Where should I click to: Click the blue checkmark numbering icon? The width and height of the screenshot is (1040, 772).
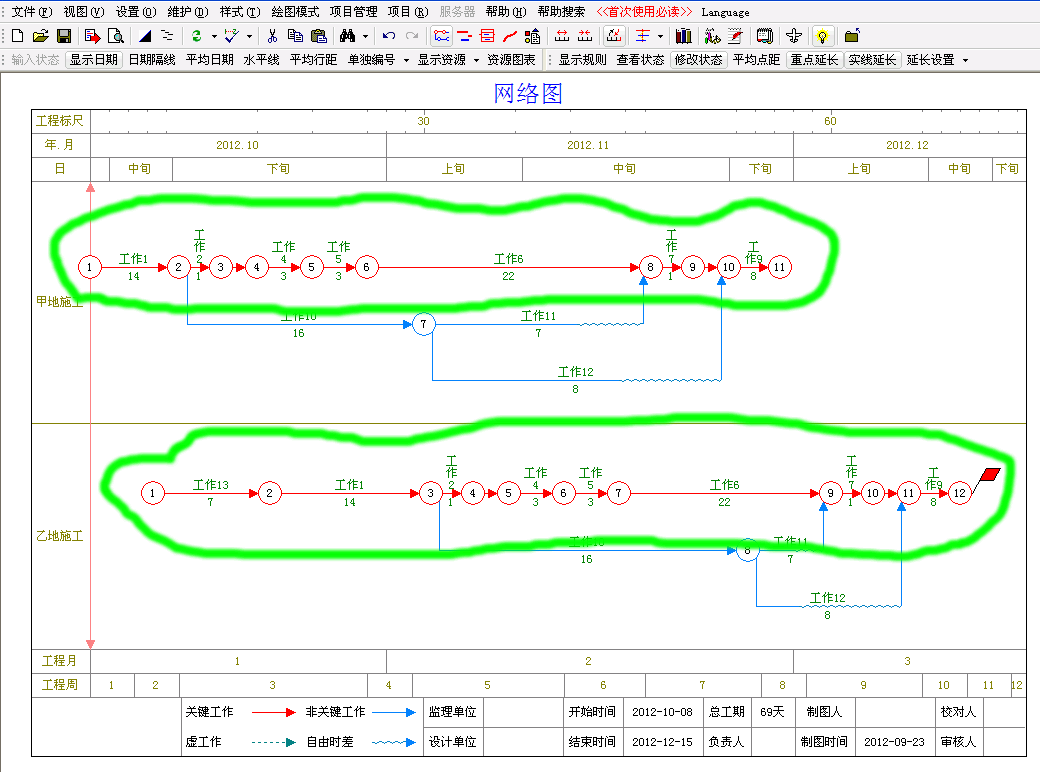point(231,36)
